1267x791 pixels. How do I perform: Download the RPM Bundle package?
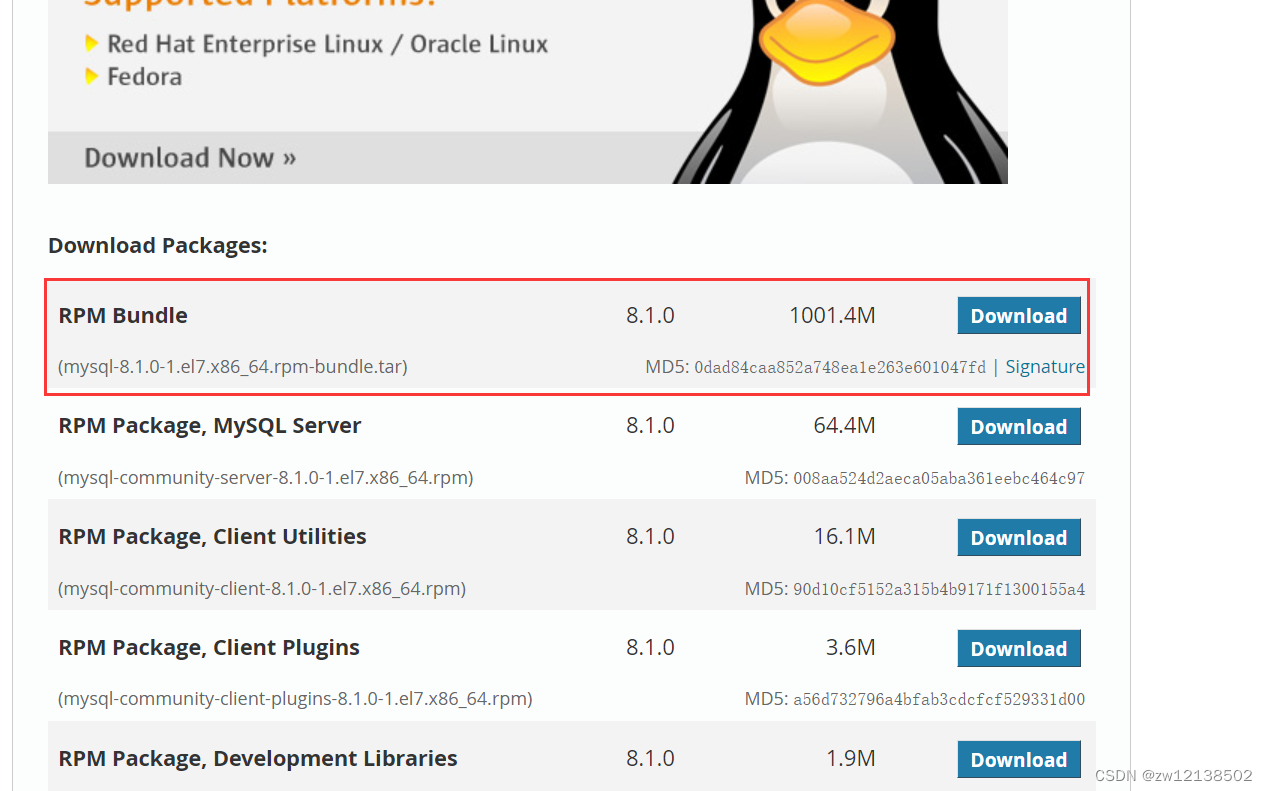[1019, 315]
